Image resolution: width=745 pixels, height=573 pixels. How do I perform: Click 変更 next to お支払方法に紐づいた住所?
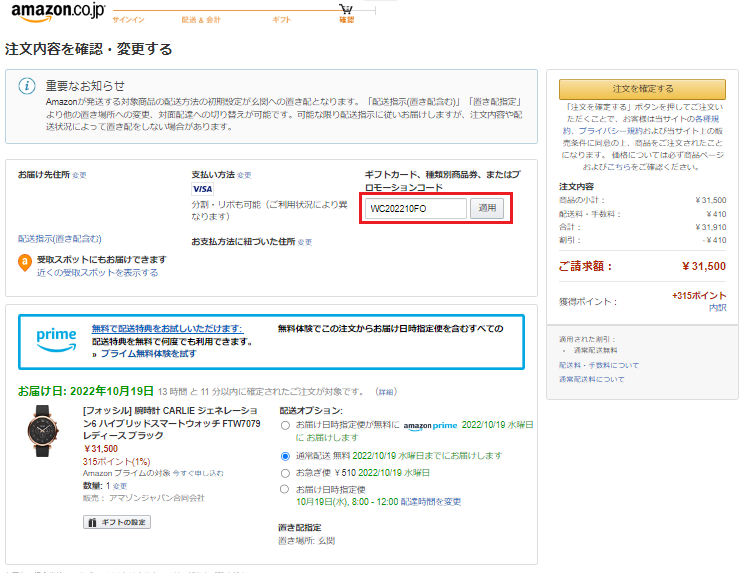[x=305, y=242]
